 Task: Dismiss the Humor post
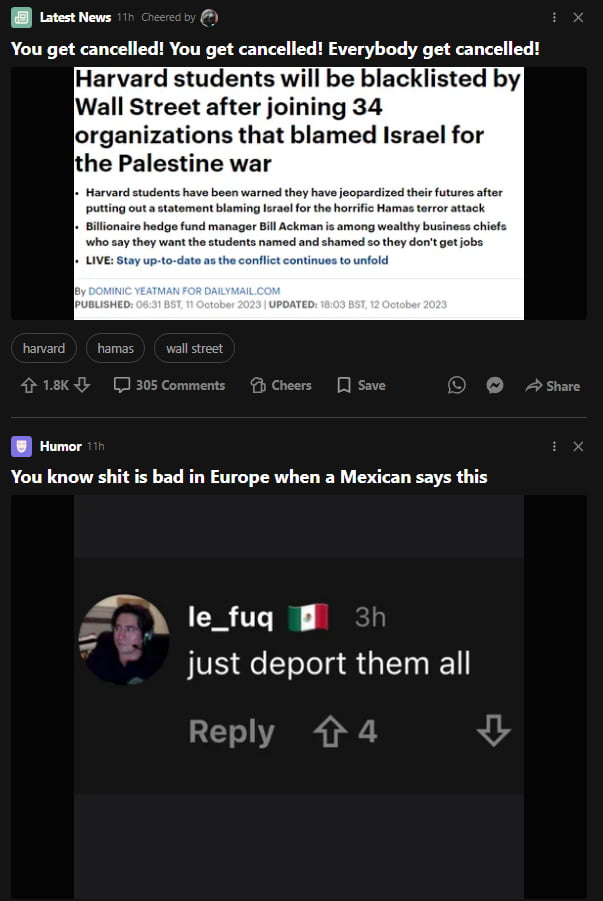coord(578,446)
